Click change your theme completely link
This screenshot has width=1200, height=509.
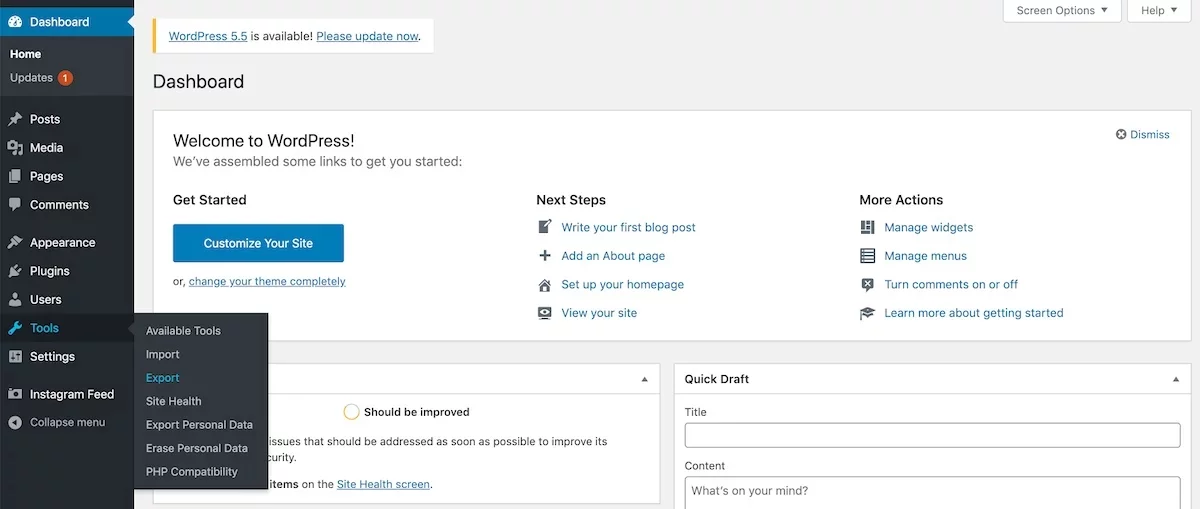[267, 282]
